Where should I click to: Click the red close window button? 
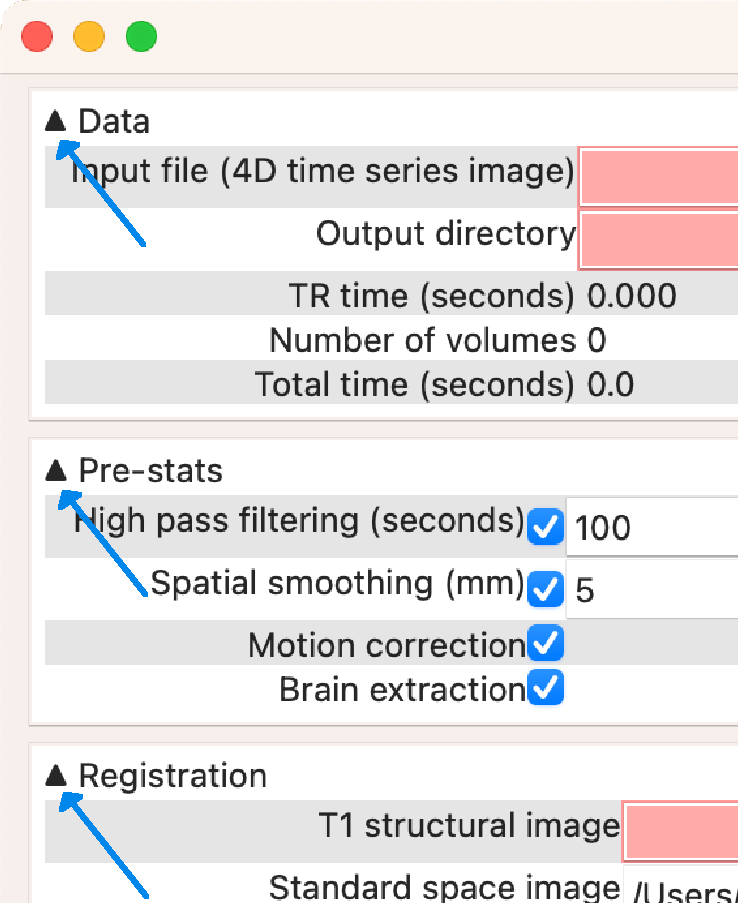(x=38, y=38)
